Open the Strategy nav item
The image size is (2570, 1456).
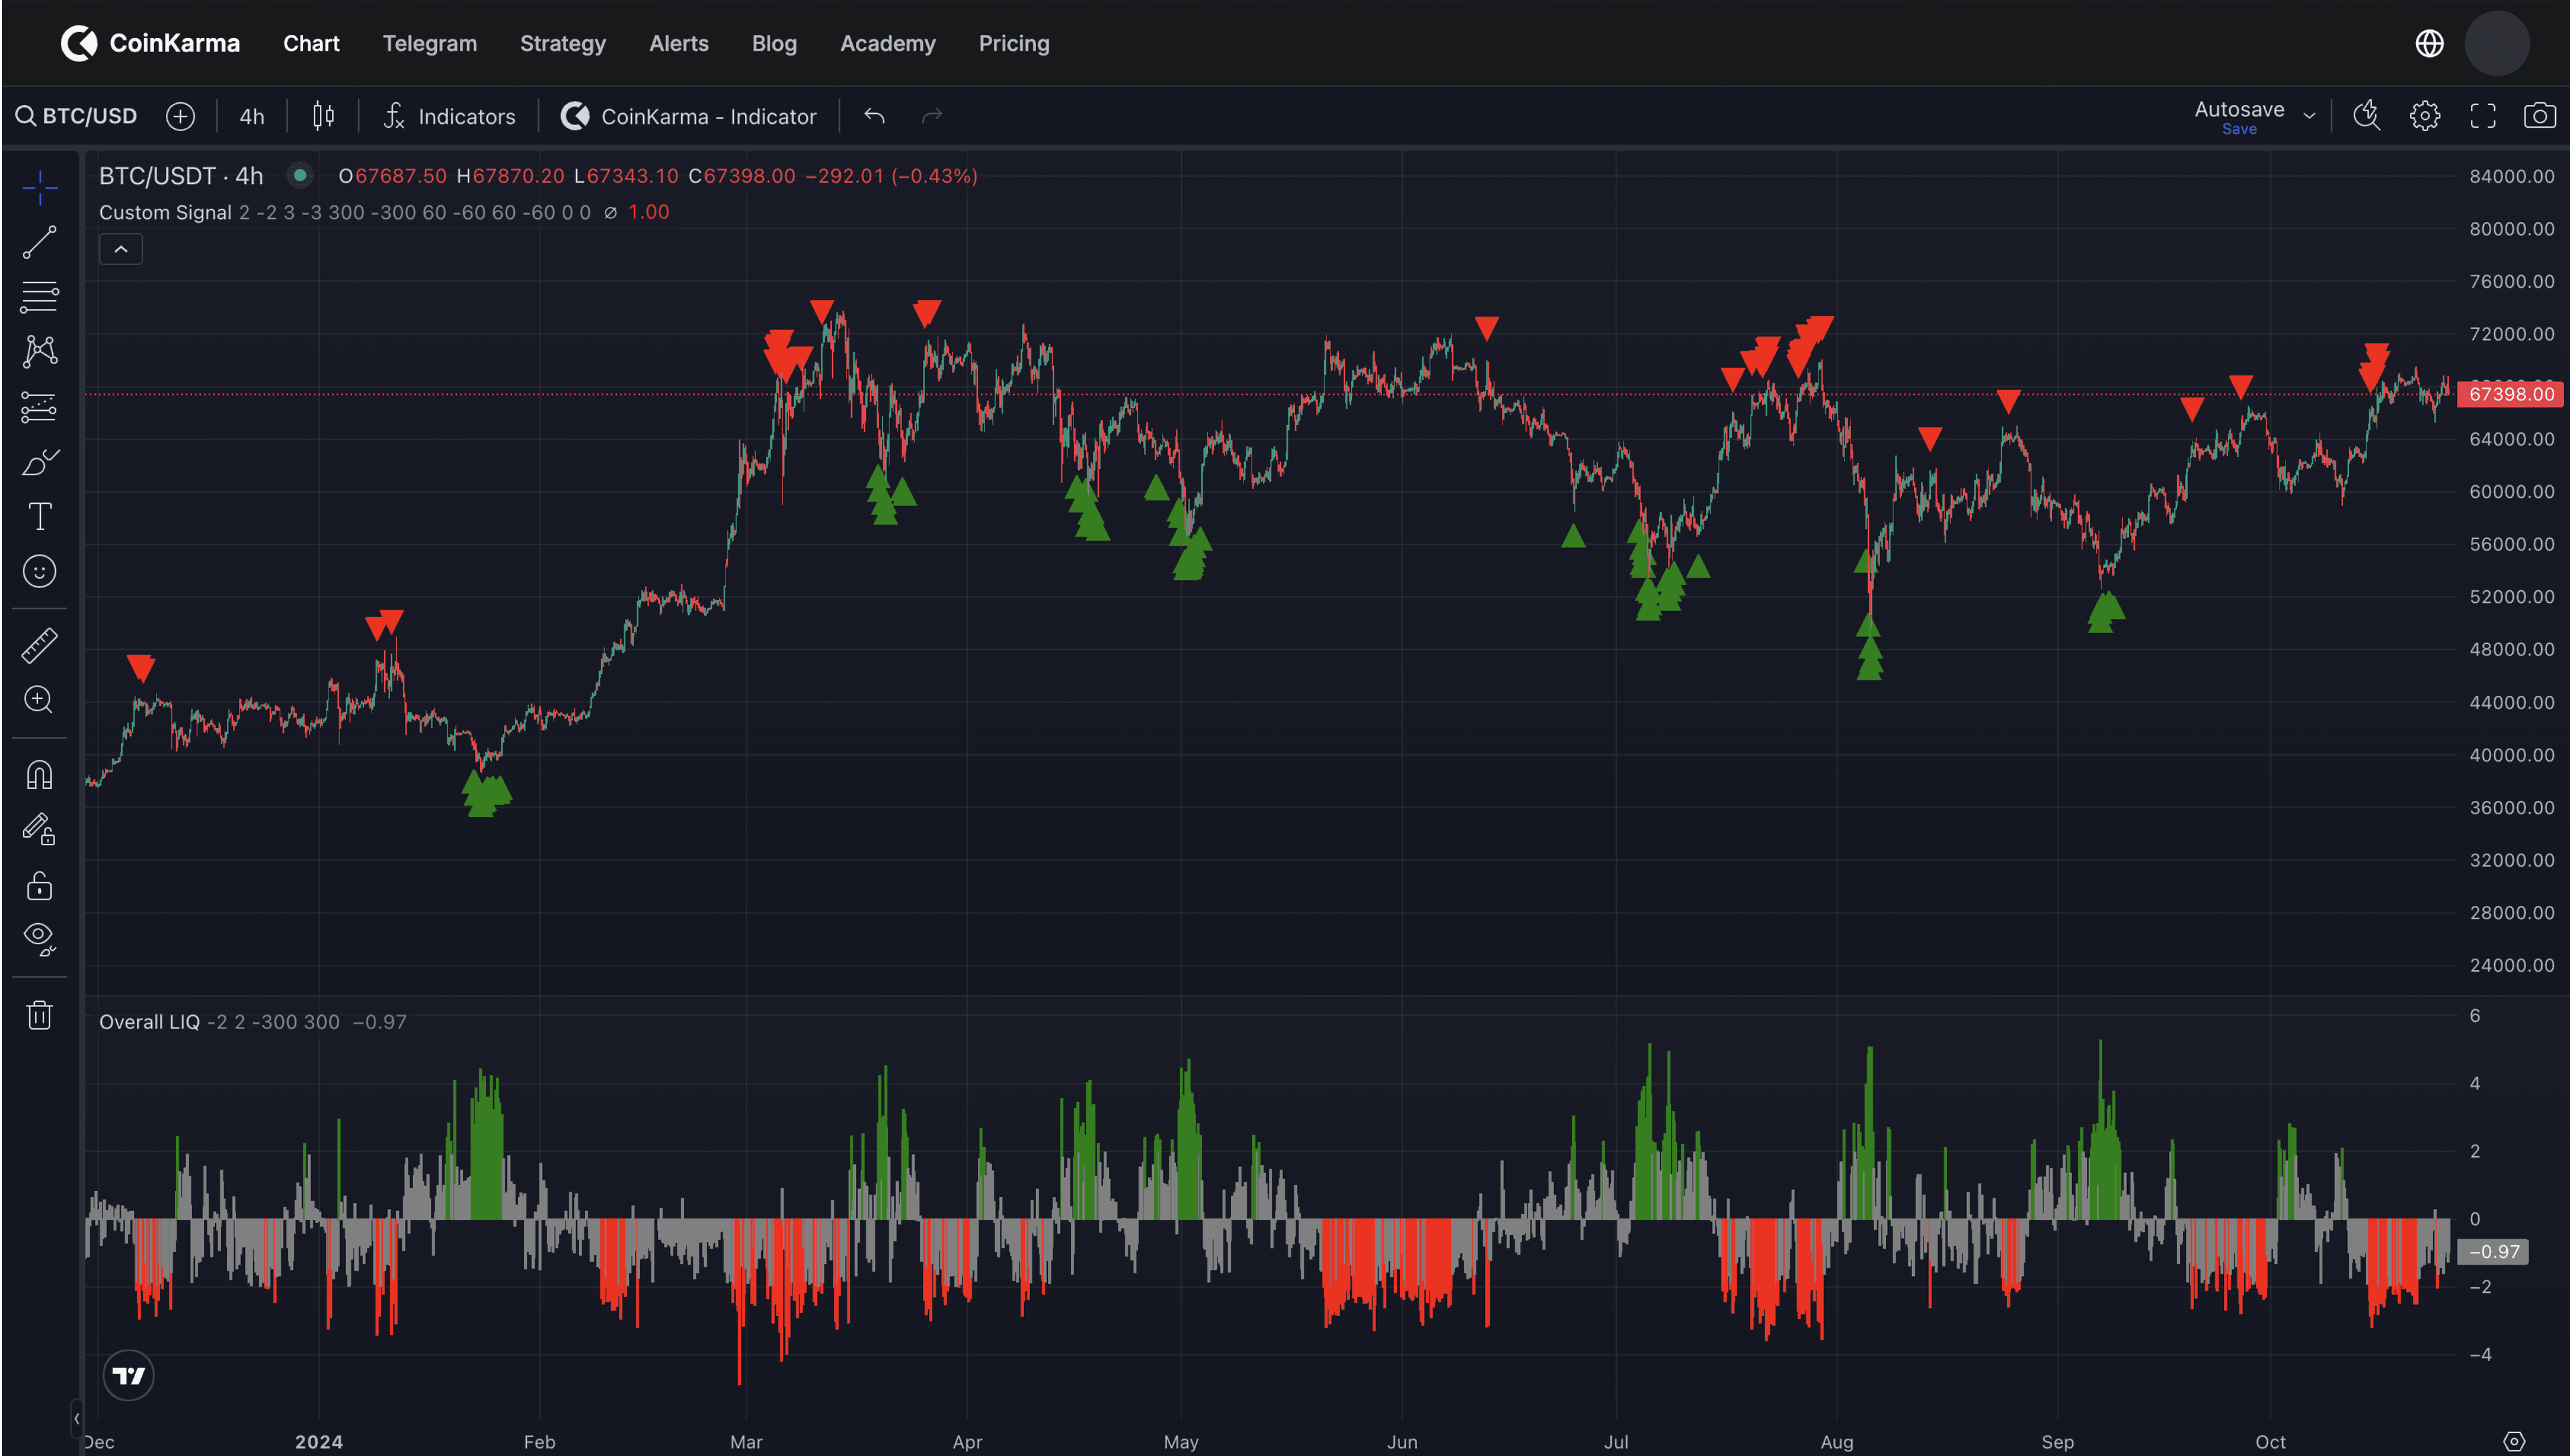pyautogui.click(x=562, y=43)
